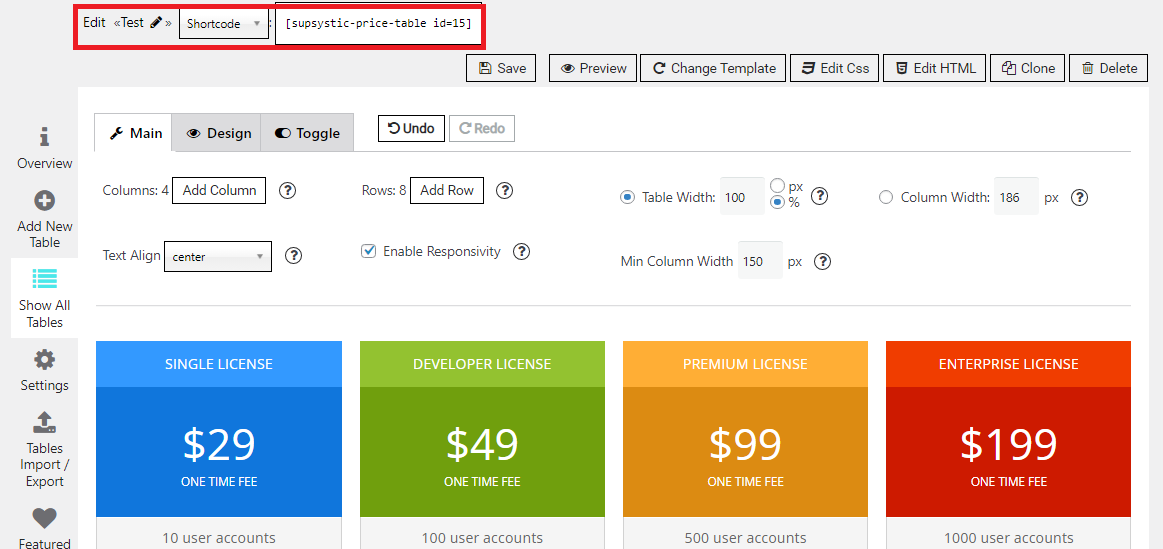The width and height of the screenshot is (1163, 549).
Task: Click the Save button
Action: pos(501,68)
